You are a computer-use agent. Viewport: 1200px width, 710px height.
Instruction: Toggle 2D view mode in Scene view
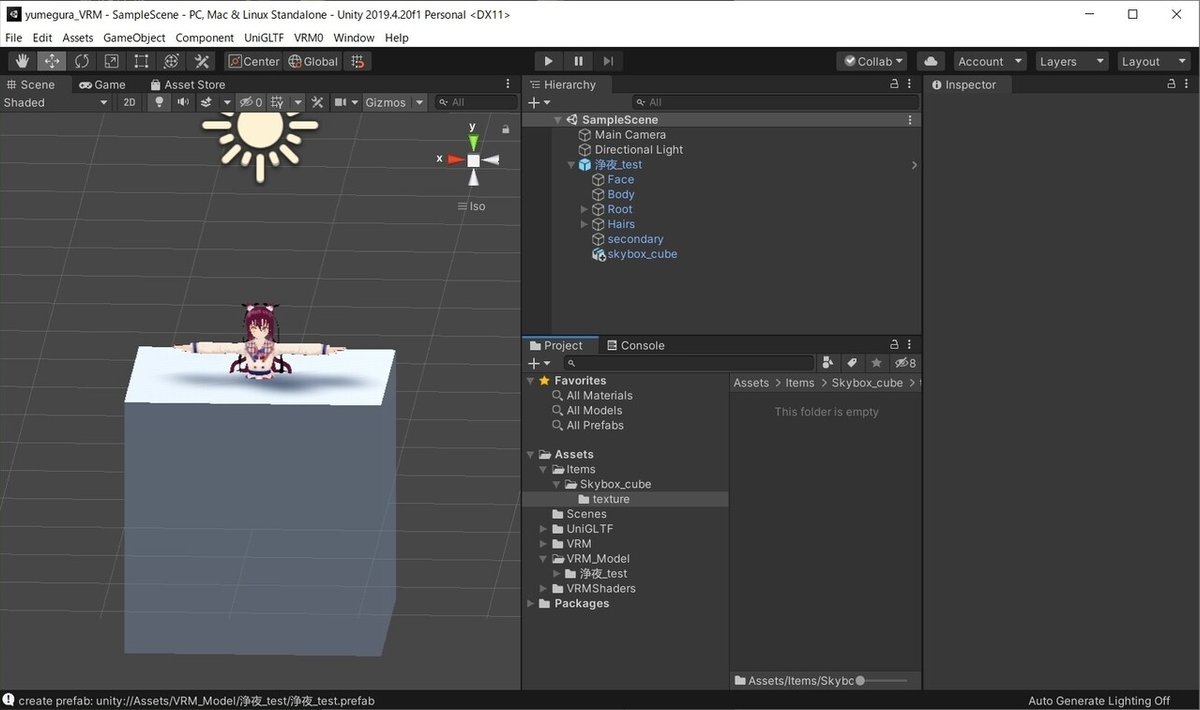tap(128, 101)
